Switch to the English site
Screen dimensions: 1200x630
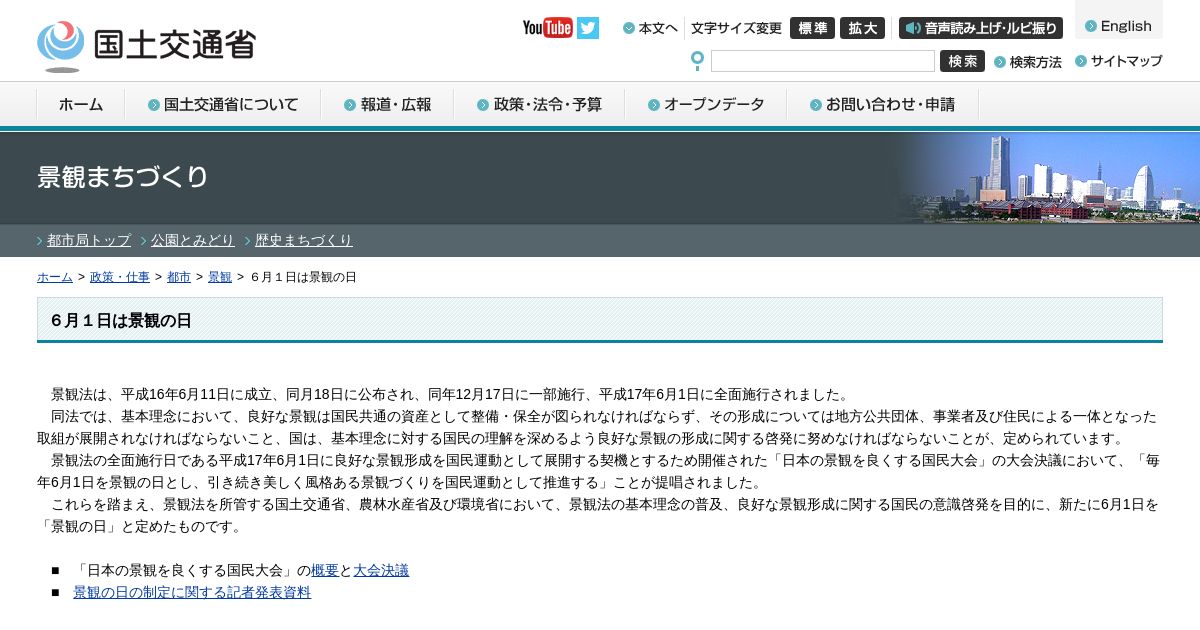click(1119, 26)
